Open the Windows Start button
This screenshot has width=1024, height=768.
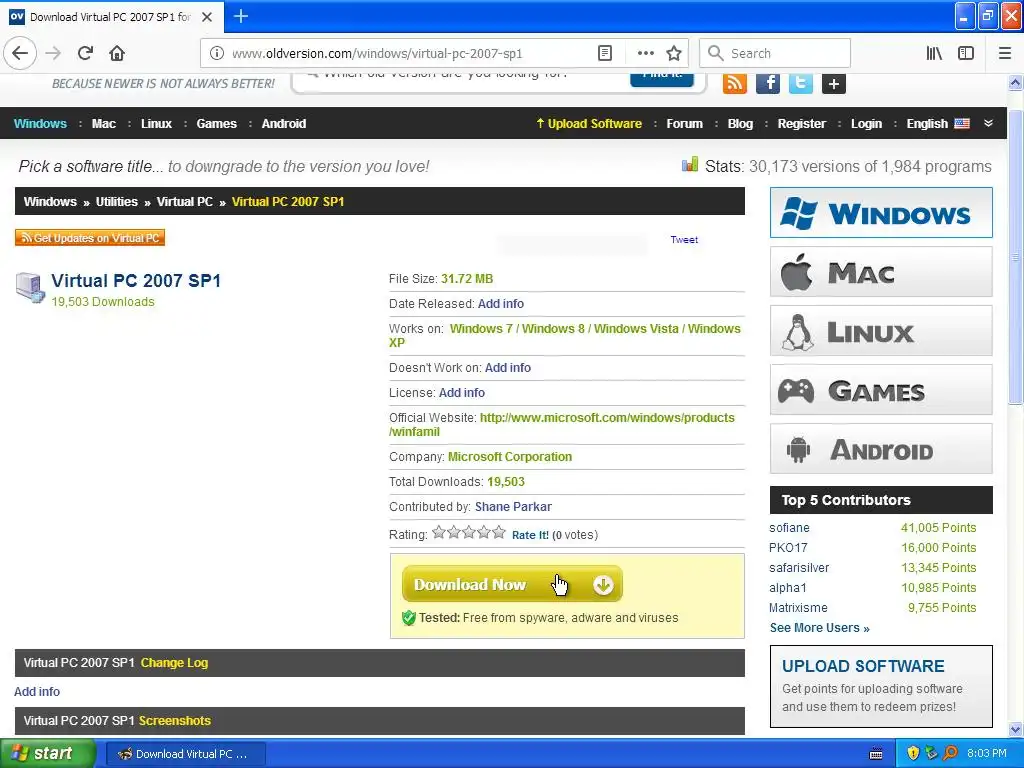48,753
